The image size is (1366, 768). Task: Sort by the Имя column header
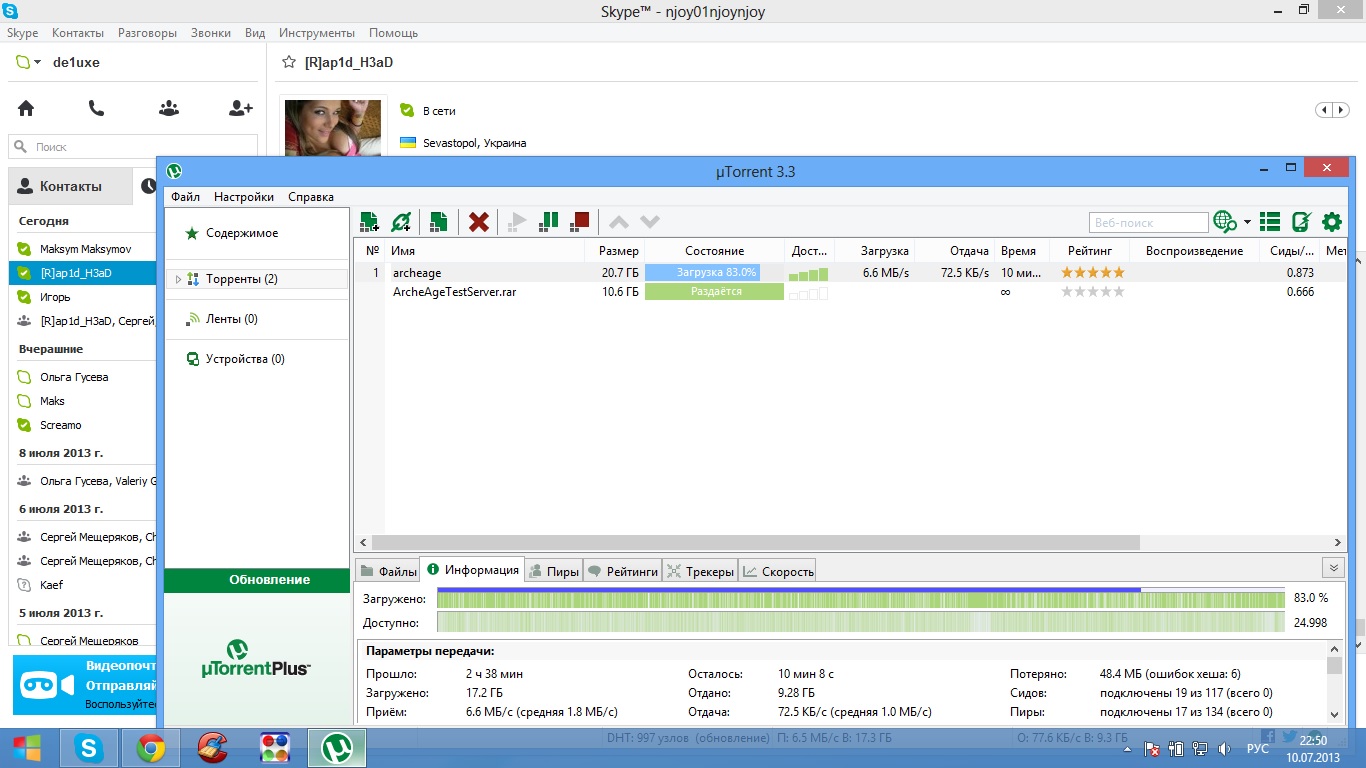pos(485,251)
